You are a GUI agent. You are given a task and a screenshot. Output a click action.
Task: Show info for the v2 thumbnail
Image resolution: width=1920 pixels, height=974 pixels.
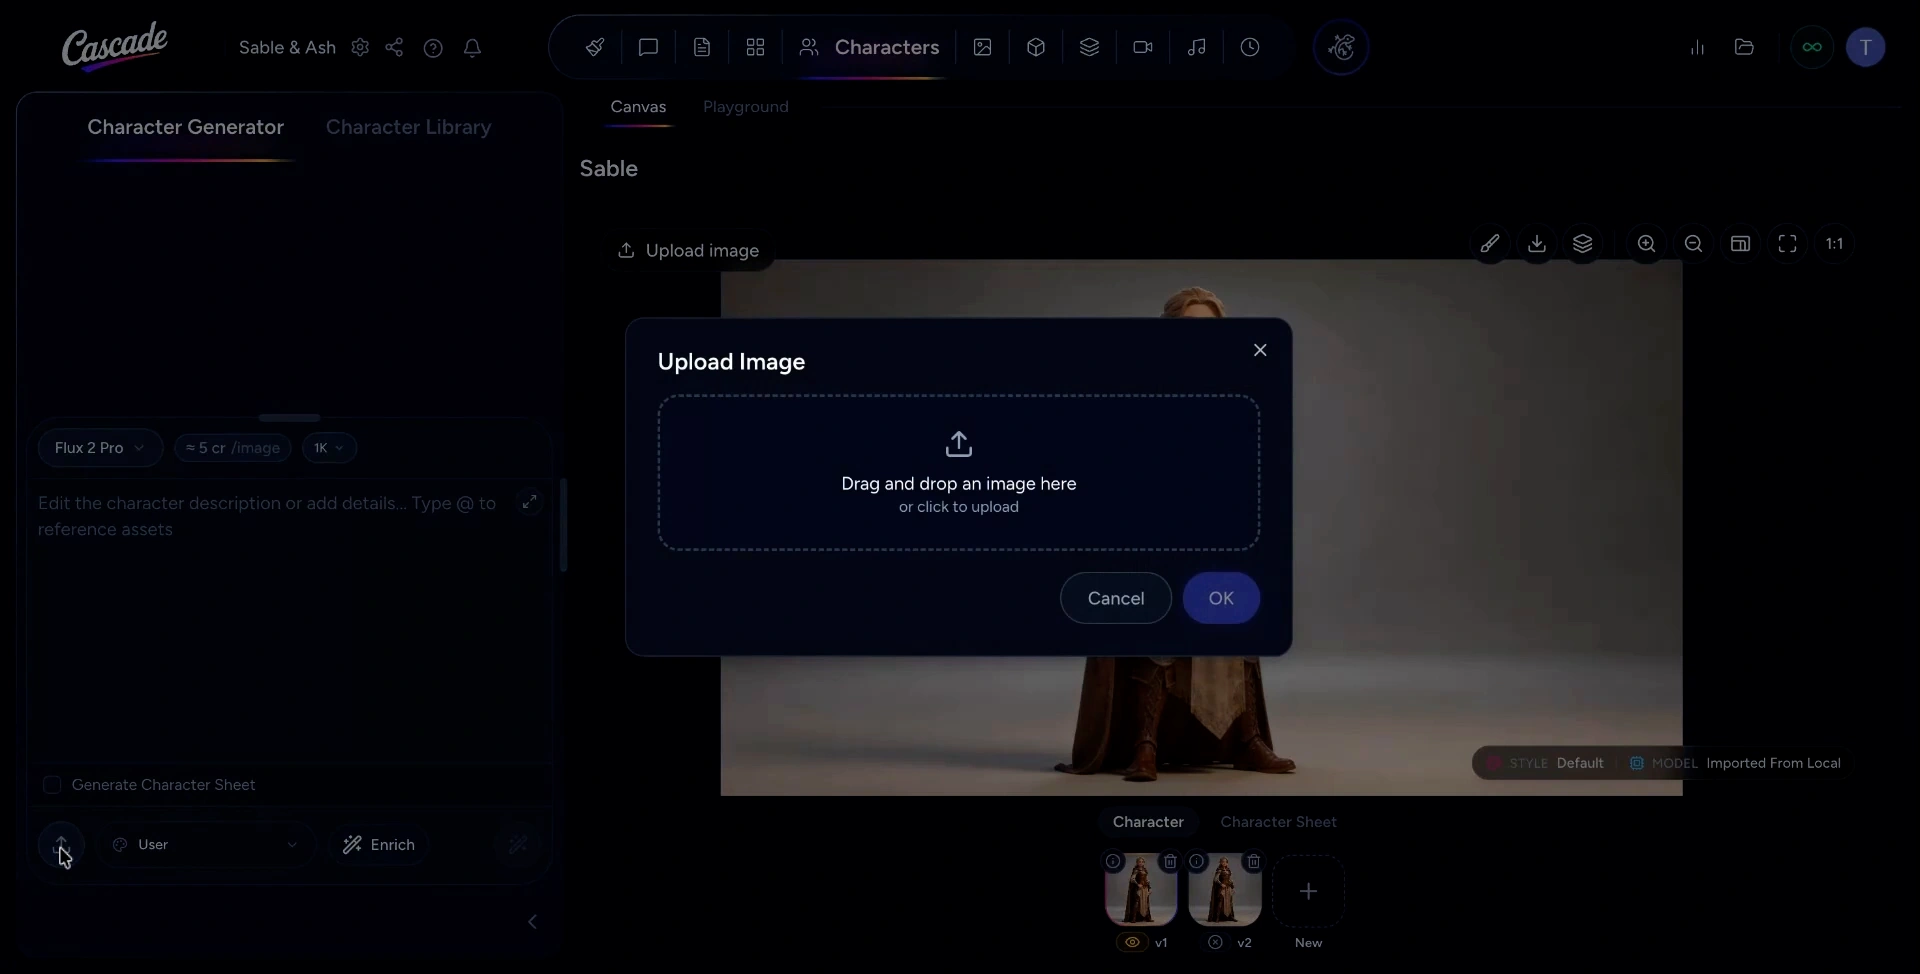[x=1197, y=861]
